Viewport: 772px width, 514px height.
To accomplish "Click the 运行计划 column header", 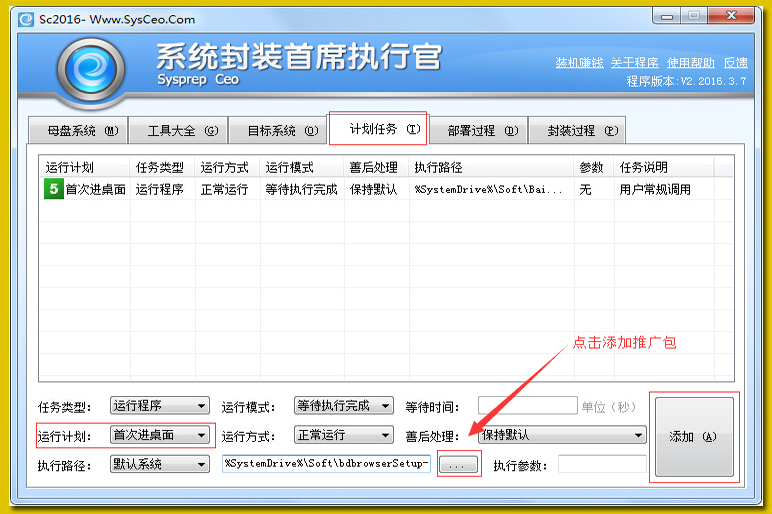I will (85, 167).
